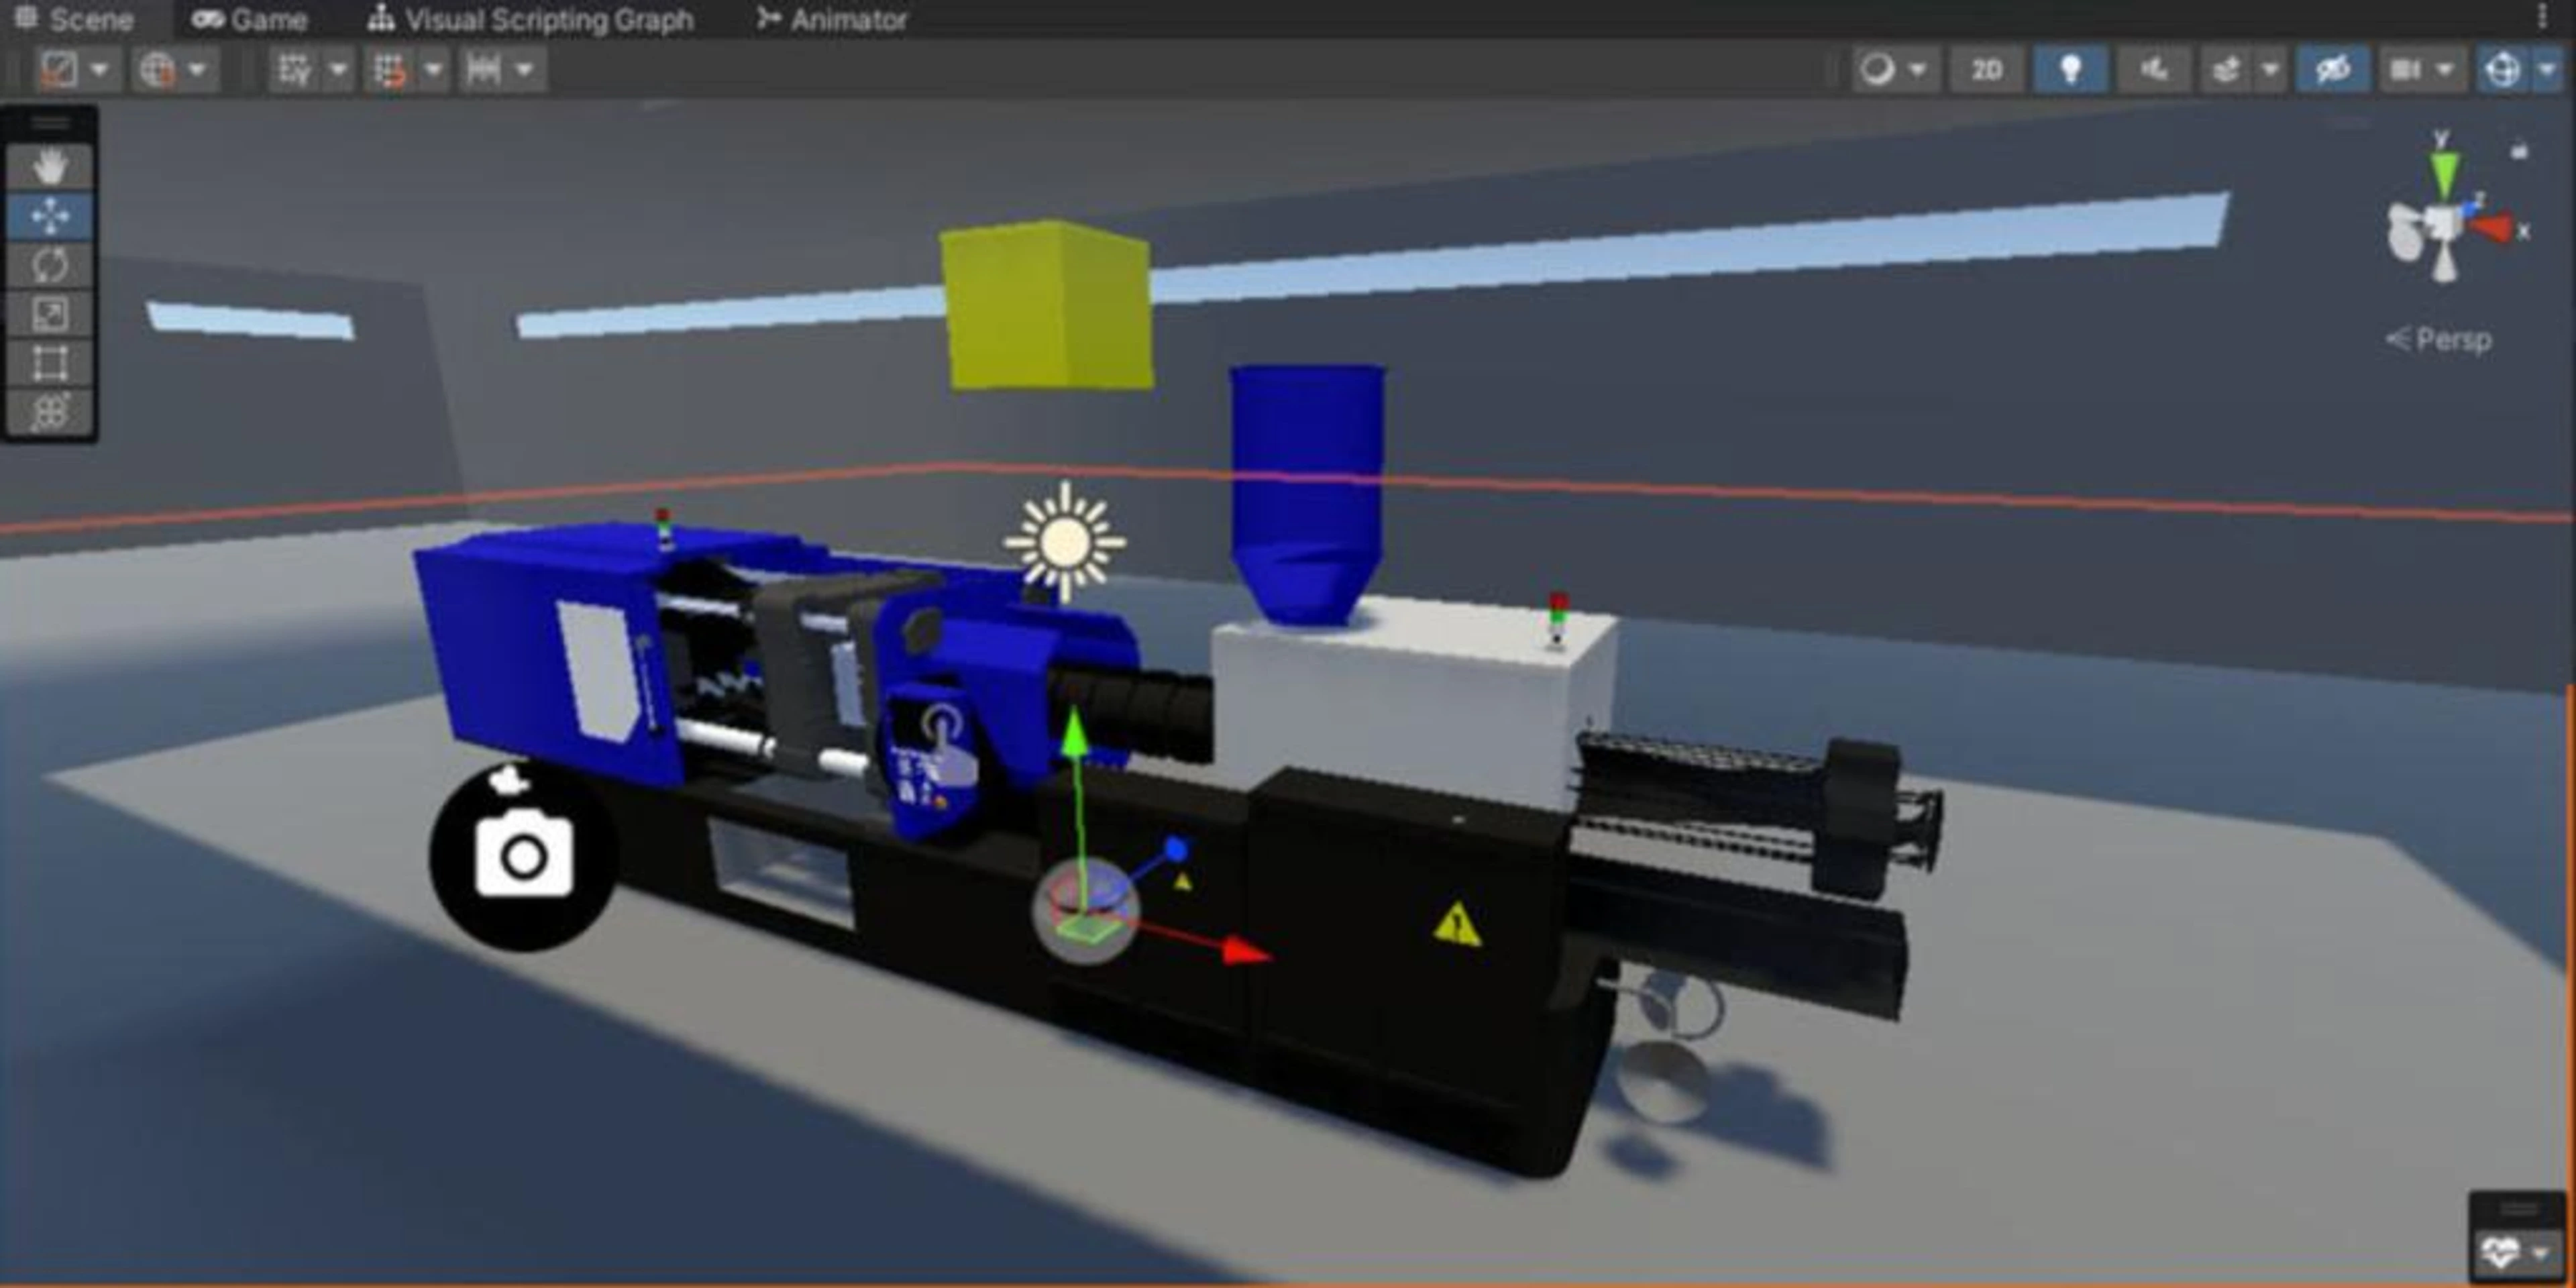Click the large yellow warning sign on machine
2576x1288 pixels.
(1457, 925)
